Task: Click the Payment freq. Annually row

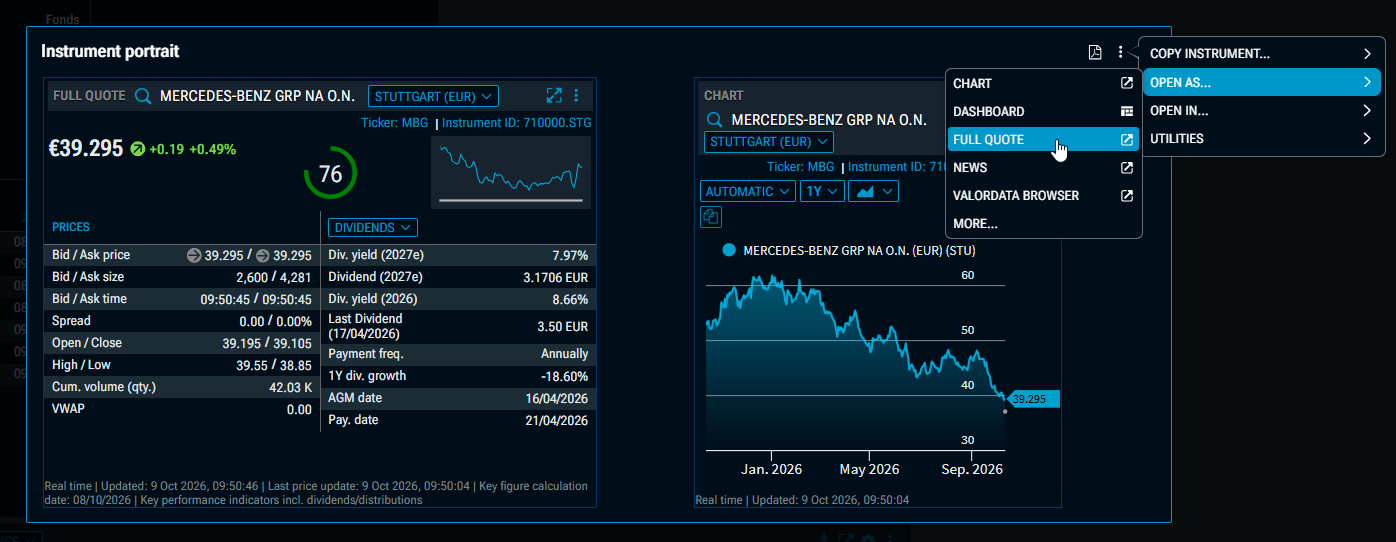Action: [458, 354]
